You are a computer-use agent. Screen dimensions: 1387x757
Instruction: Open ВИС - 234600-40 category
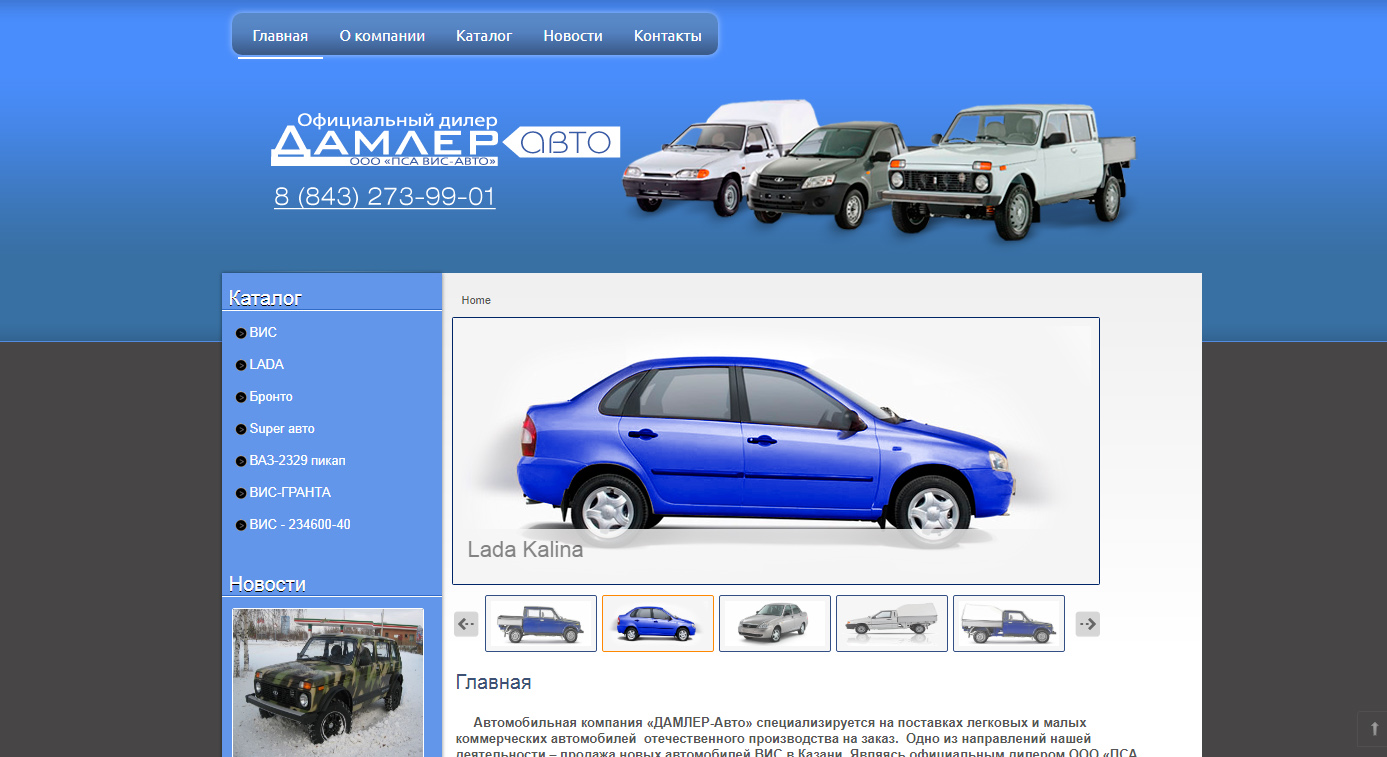pos(300,524)
